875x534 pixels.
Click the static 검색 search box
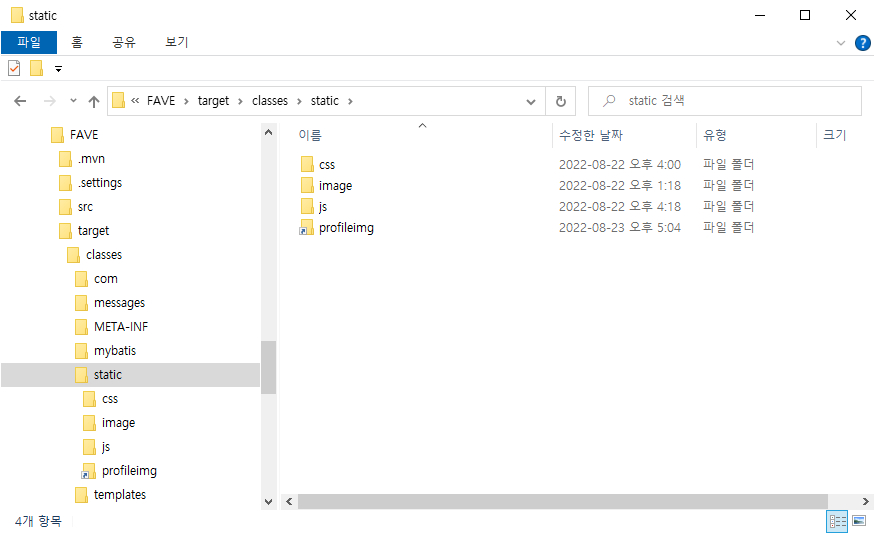tap(725, 101)
